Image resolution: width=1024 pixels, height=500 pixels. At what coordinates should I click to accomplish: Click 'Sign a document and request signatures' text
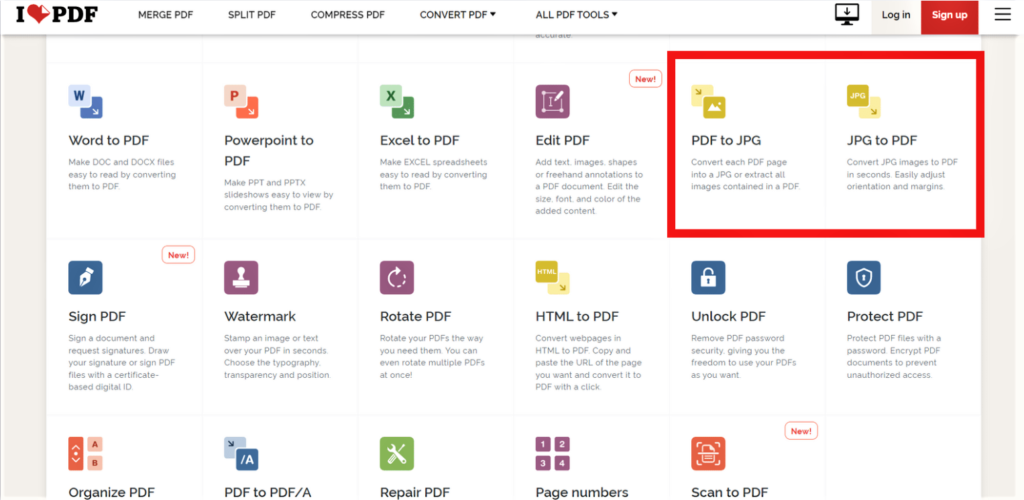pos(122,362)
